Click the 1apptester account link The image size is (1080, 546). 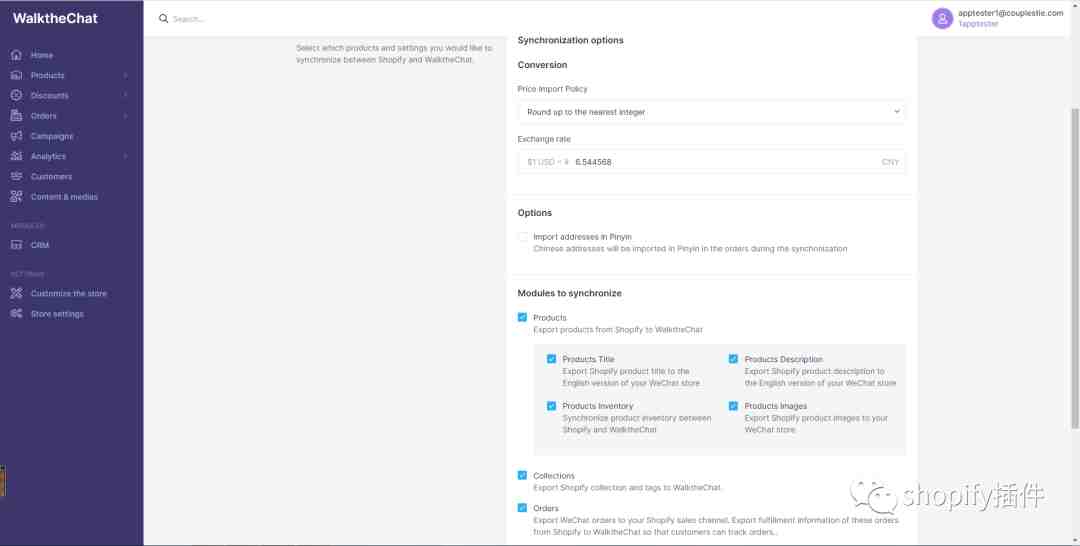[x=978, y=24]
